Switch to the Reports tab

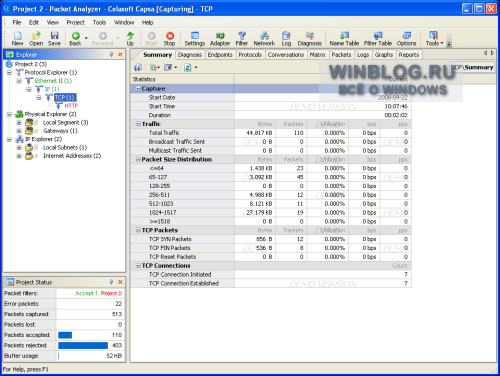pyautogui.click(x=409, y=55)
